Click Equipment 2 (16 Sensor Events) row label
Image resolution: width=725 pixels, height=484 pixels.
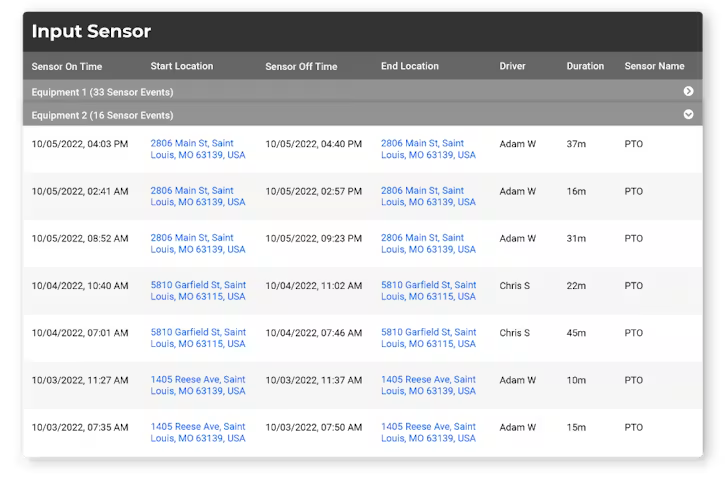pos(102,115)
